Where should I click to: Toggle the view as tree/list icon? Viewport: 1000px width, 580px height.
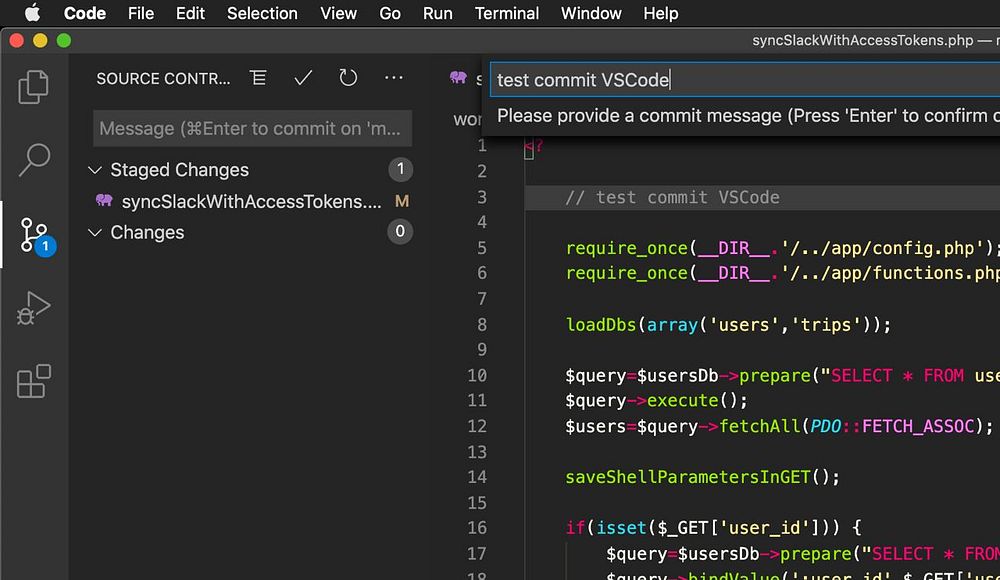click(x=259, y=78)
